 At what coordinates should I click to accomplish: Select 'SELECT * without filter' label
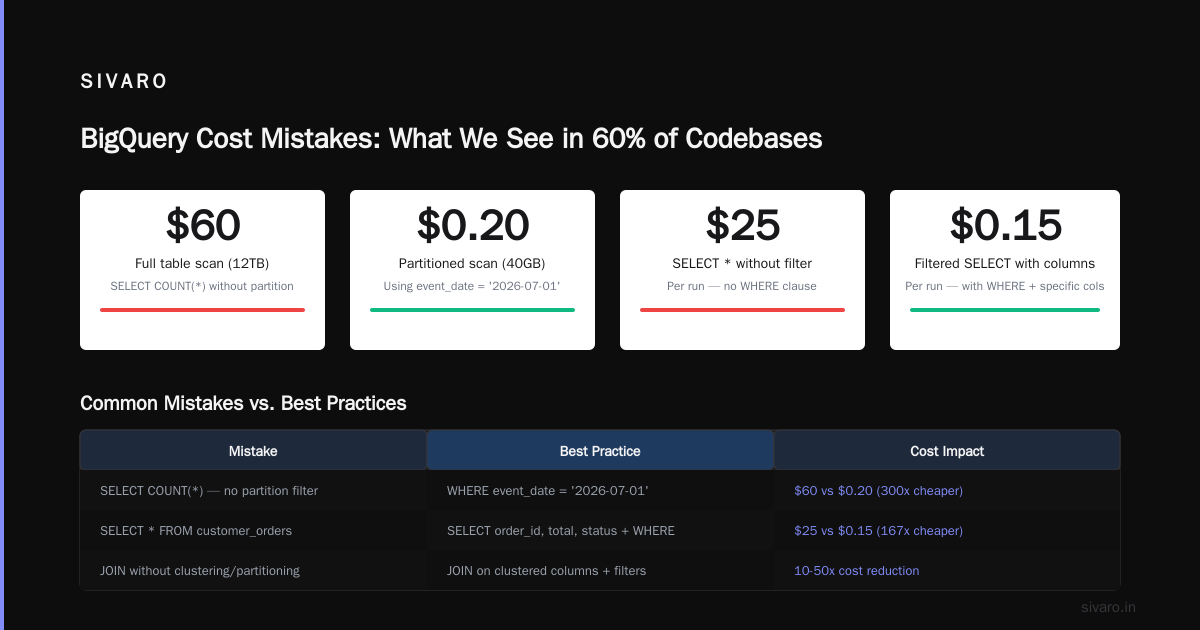pyautogui.click(x=742, y=264)
